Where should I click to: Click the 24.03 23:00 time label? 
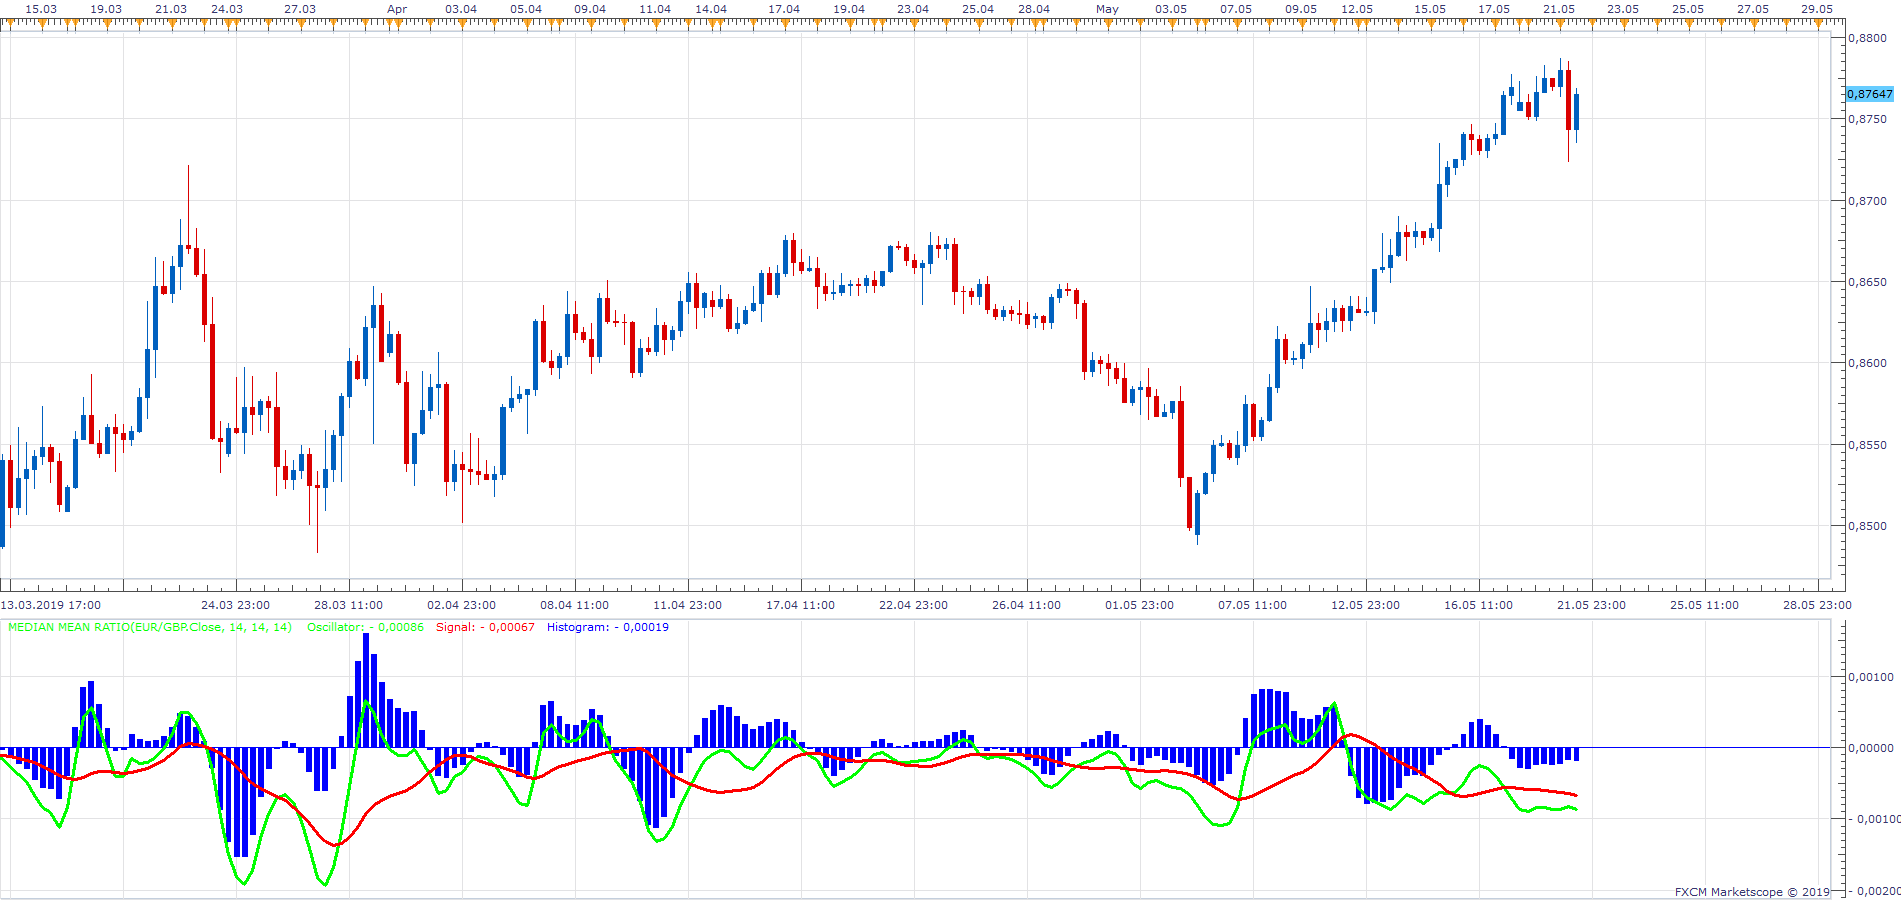[236, 605]
